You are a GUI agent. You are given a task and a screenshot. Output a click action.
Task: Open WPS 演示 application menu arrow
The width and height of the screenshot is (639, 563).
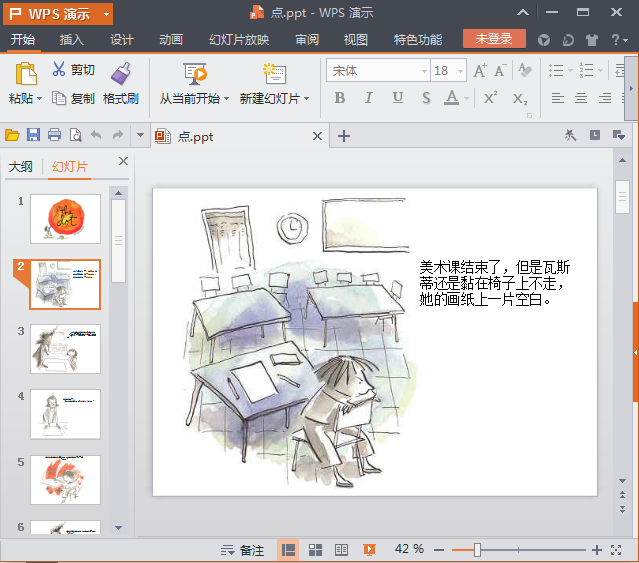[x=106, y=15]
